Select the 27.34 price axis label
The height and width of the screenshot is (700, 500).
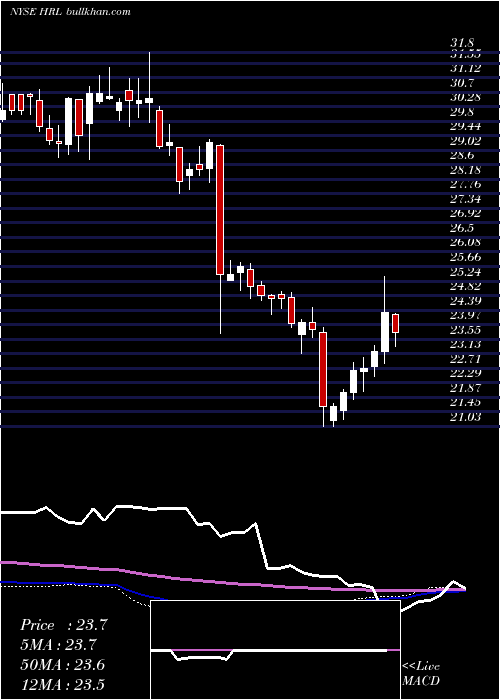[x=466, y=199]
